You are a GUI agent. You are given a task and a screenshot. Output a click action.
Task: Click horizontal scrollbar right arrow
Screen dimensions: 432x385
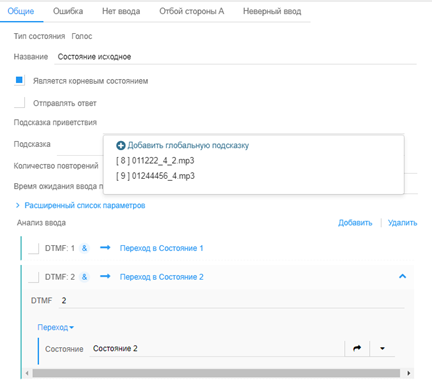[409, 373]
